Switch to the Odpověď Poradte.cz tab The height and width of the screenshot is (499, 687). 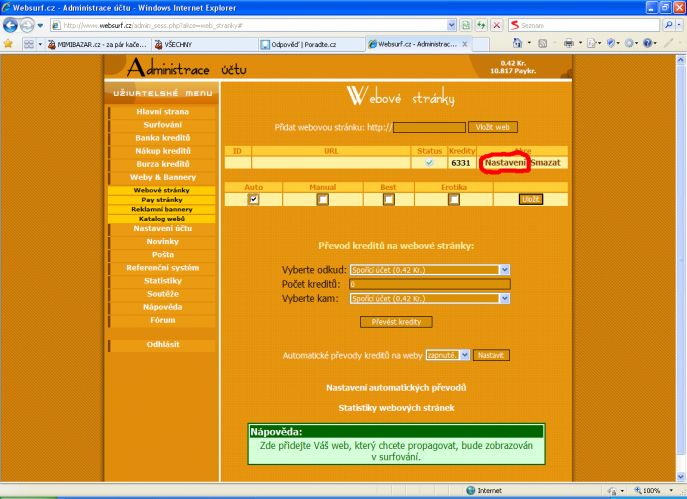312,44
